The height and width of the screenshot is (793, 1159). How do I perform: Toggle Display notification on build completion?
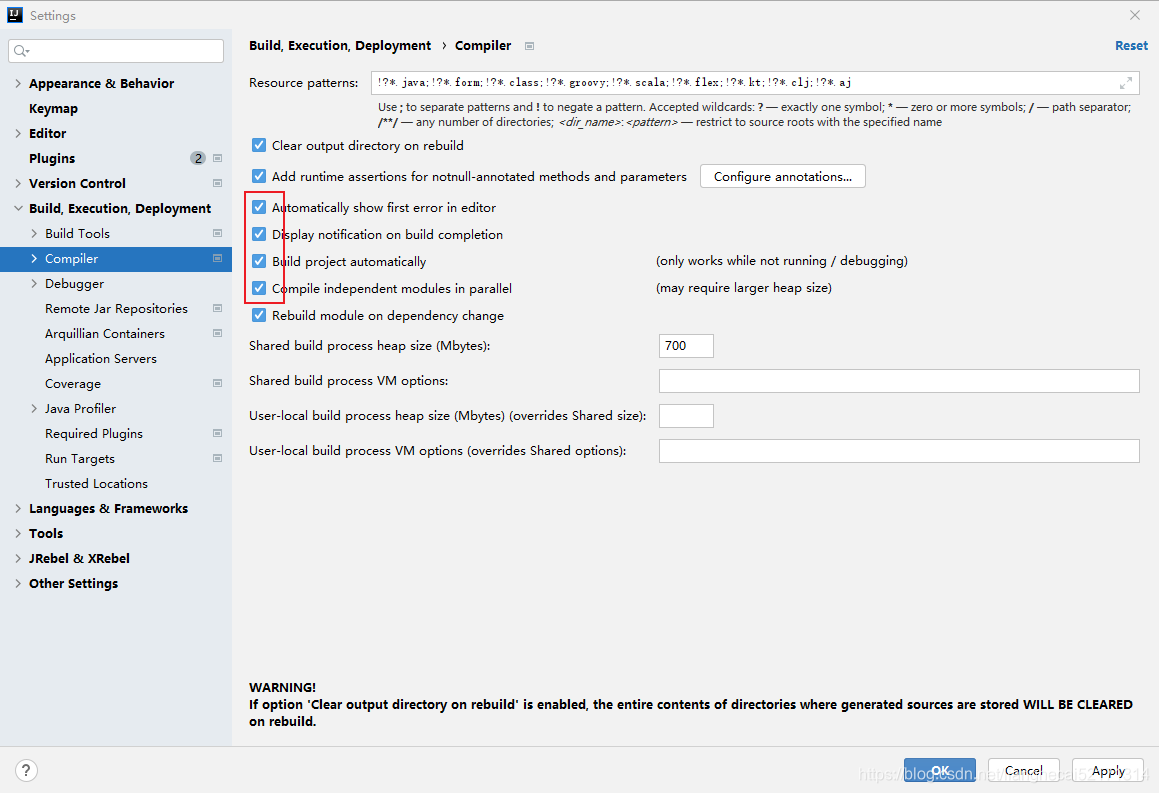click(259, 234)
